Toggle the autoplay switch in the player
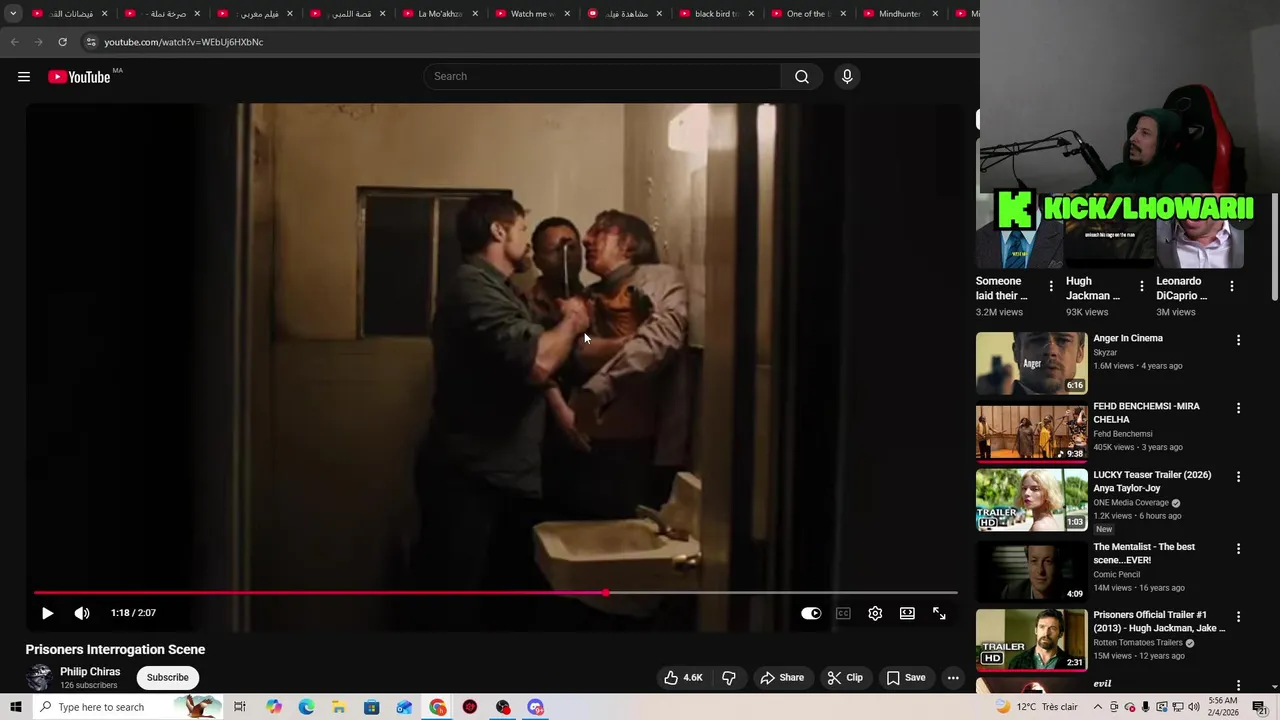1280x720 pixels. pos(811,613)
